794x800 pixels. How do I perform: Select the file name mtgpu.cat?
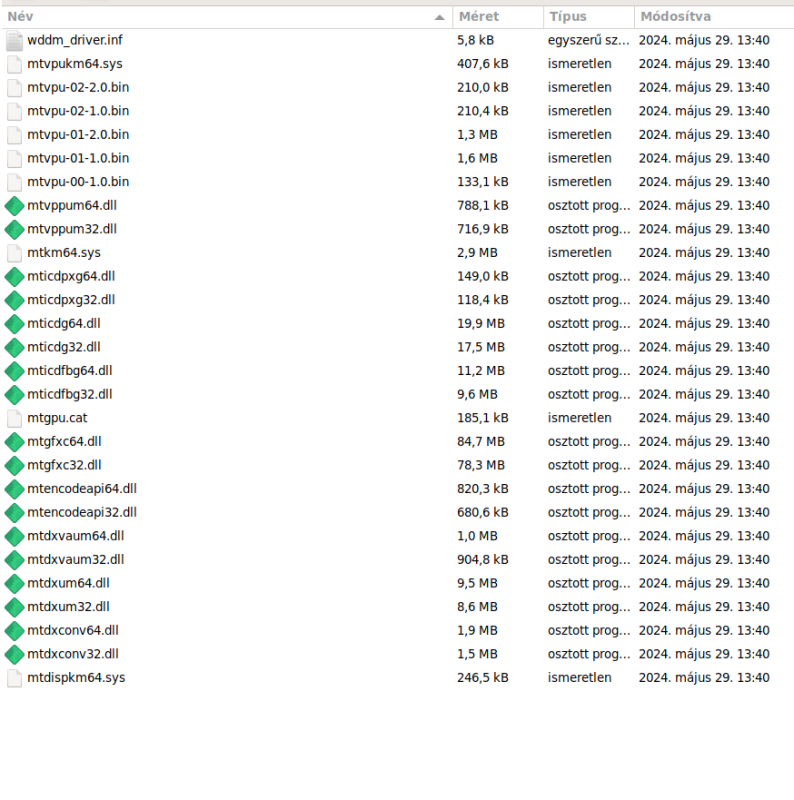click(57, 418)
